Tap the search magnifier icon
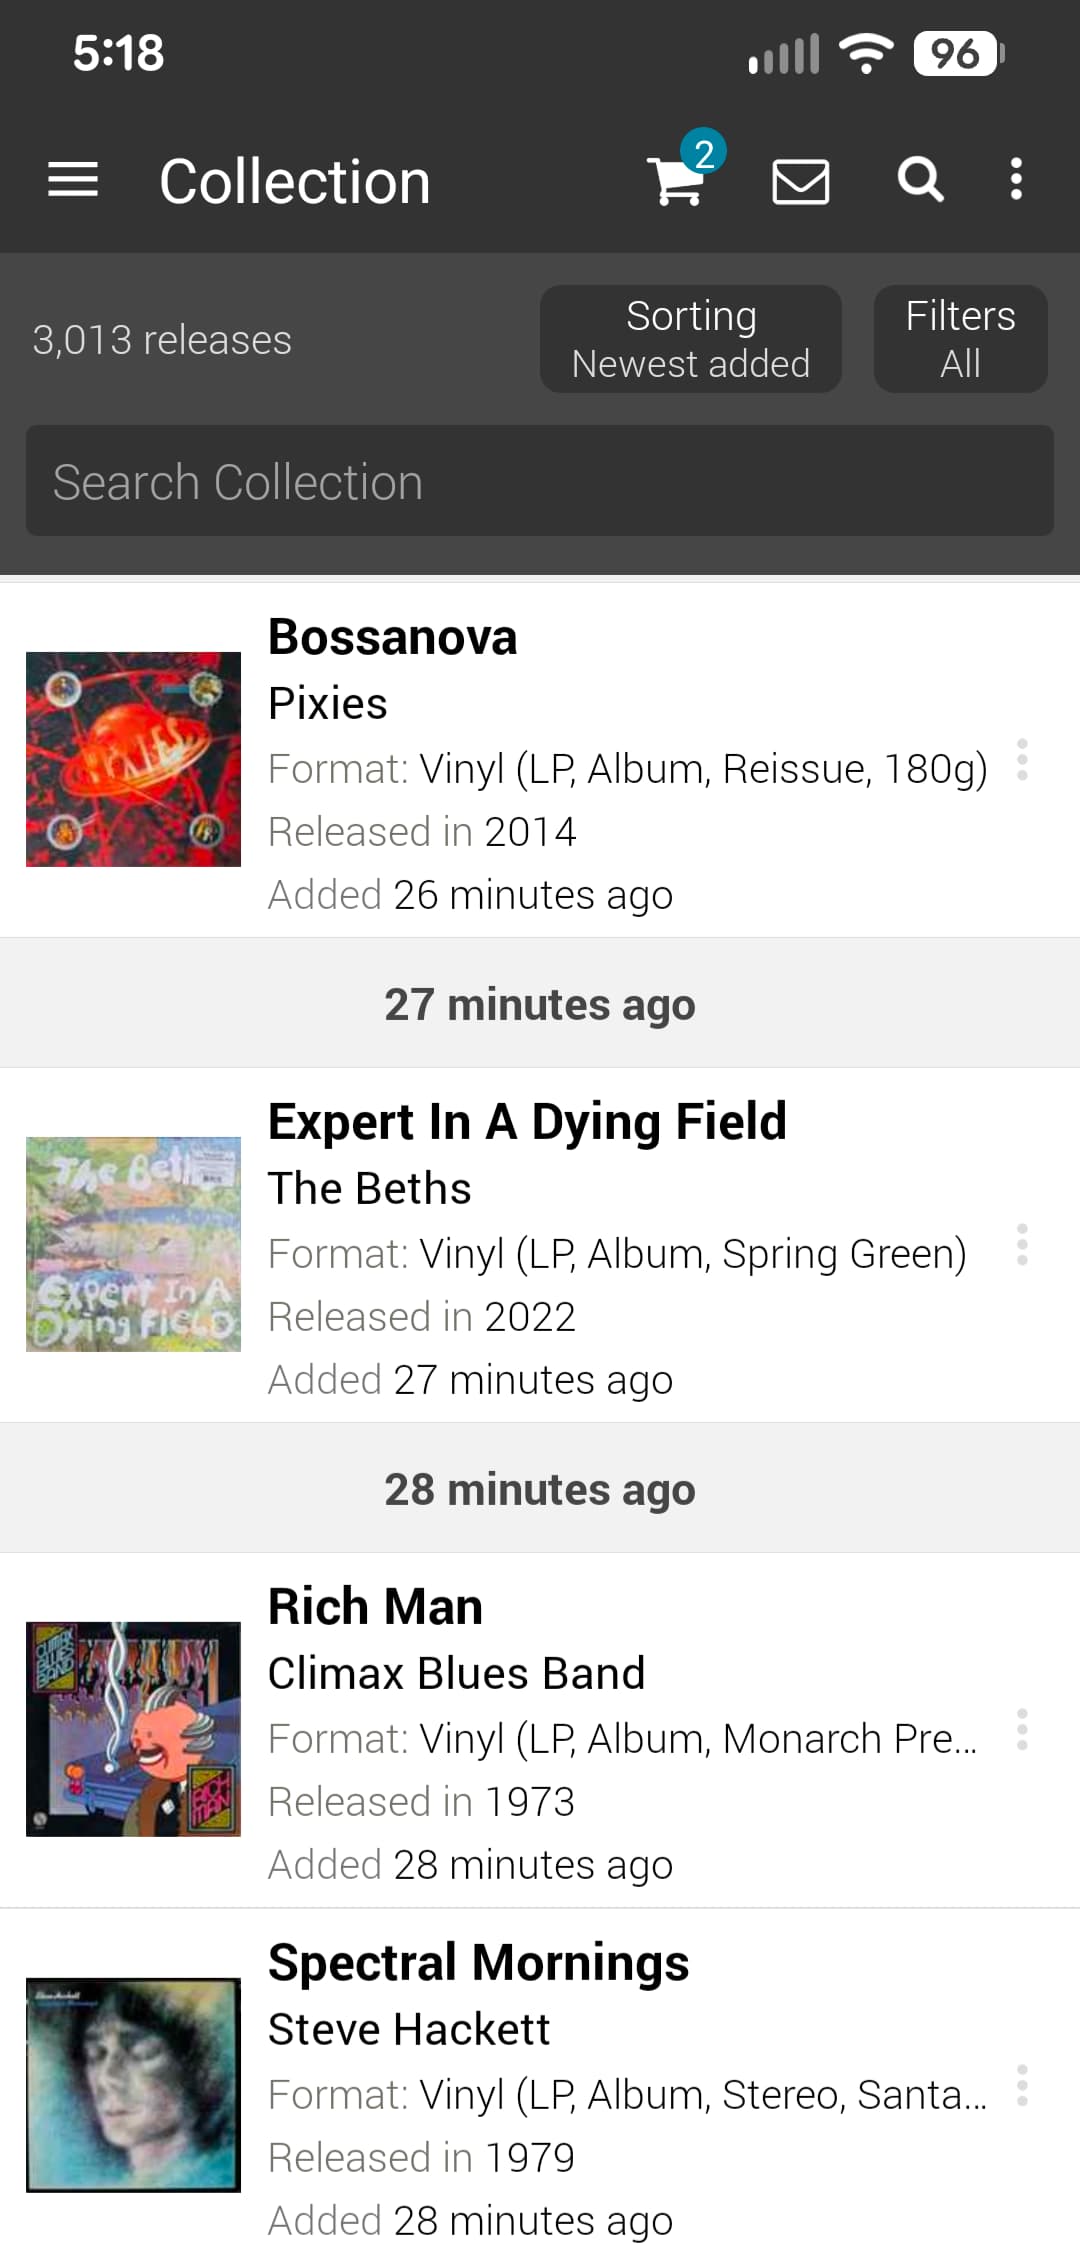This screenshot has height=2262, width=1080. pyautogui.click(x=920, y=181)
